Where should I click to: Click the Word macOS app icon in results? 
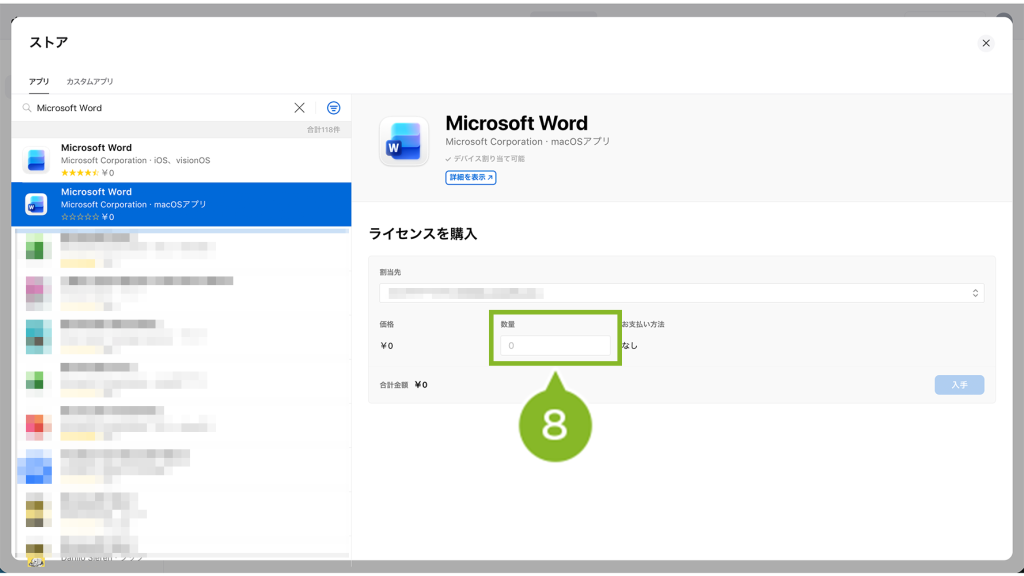coord(36,204)
